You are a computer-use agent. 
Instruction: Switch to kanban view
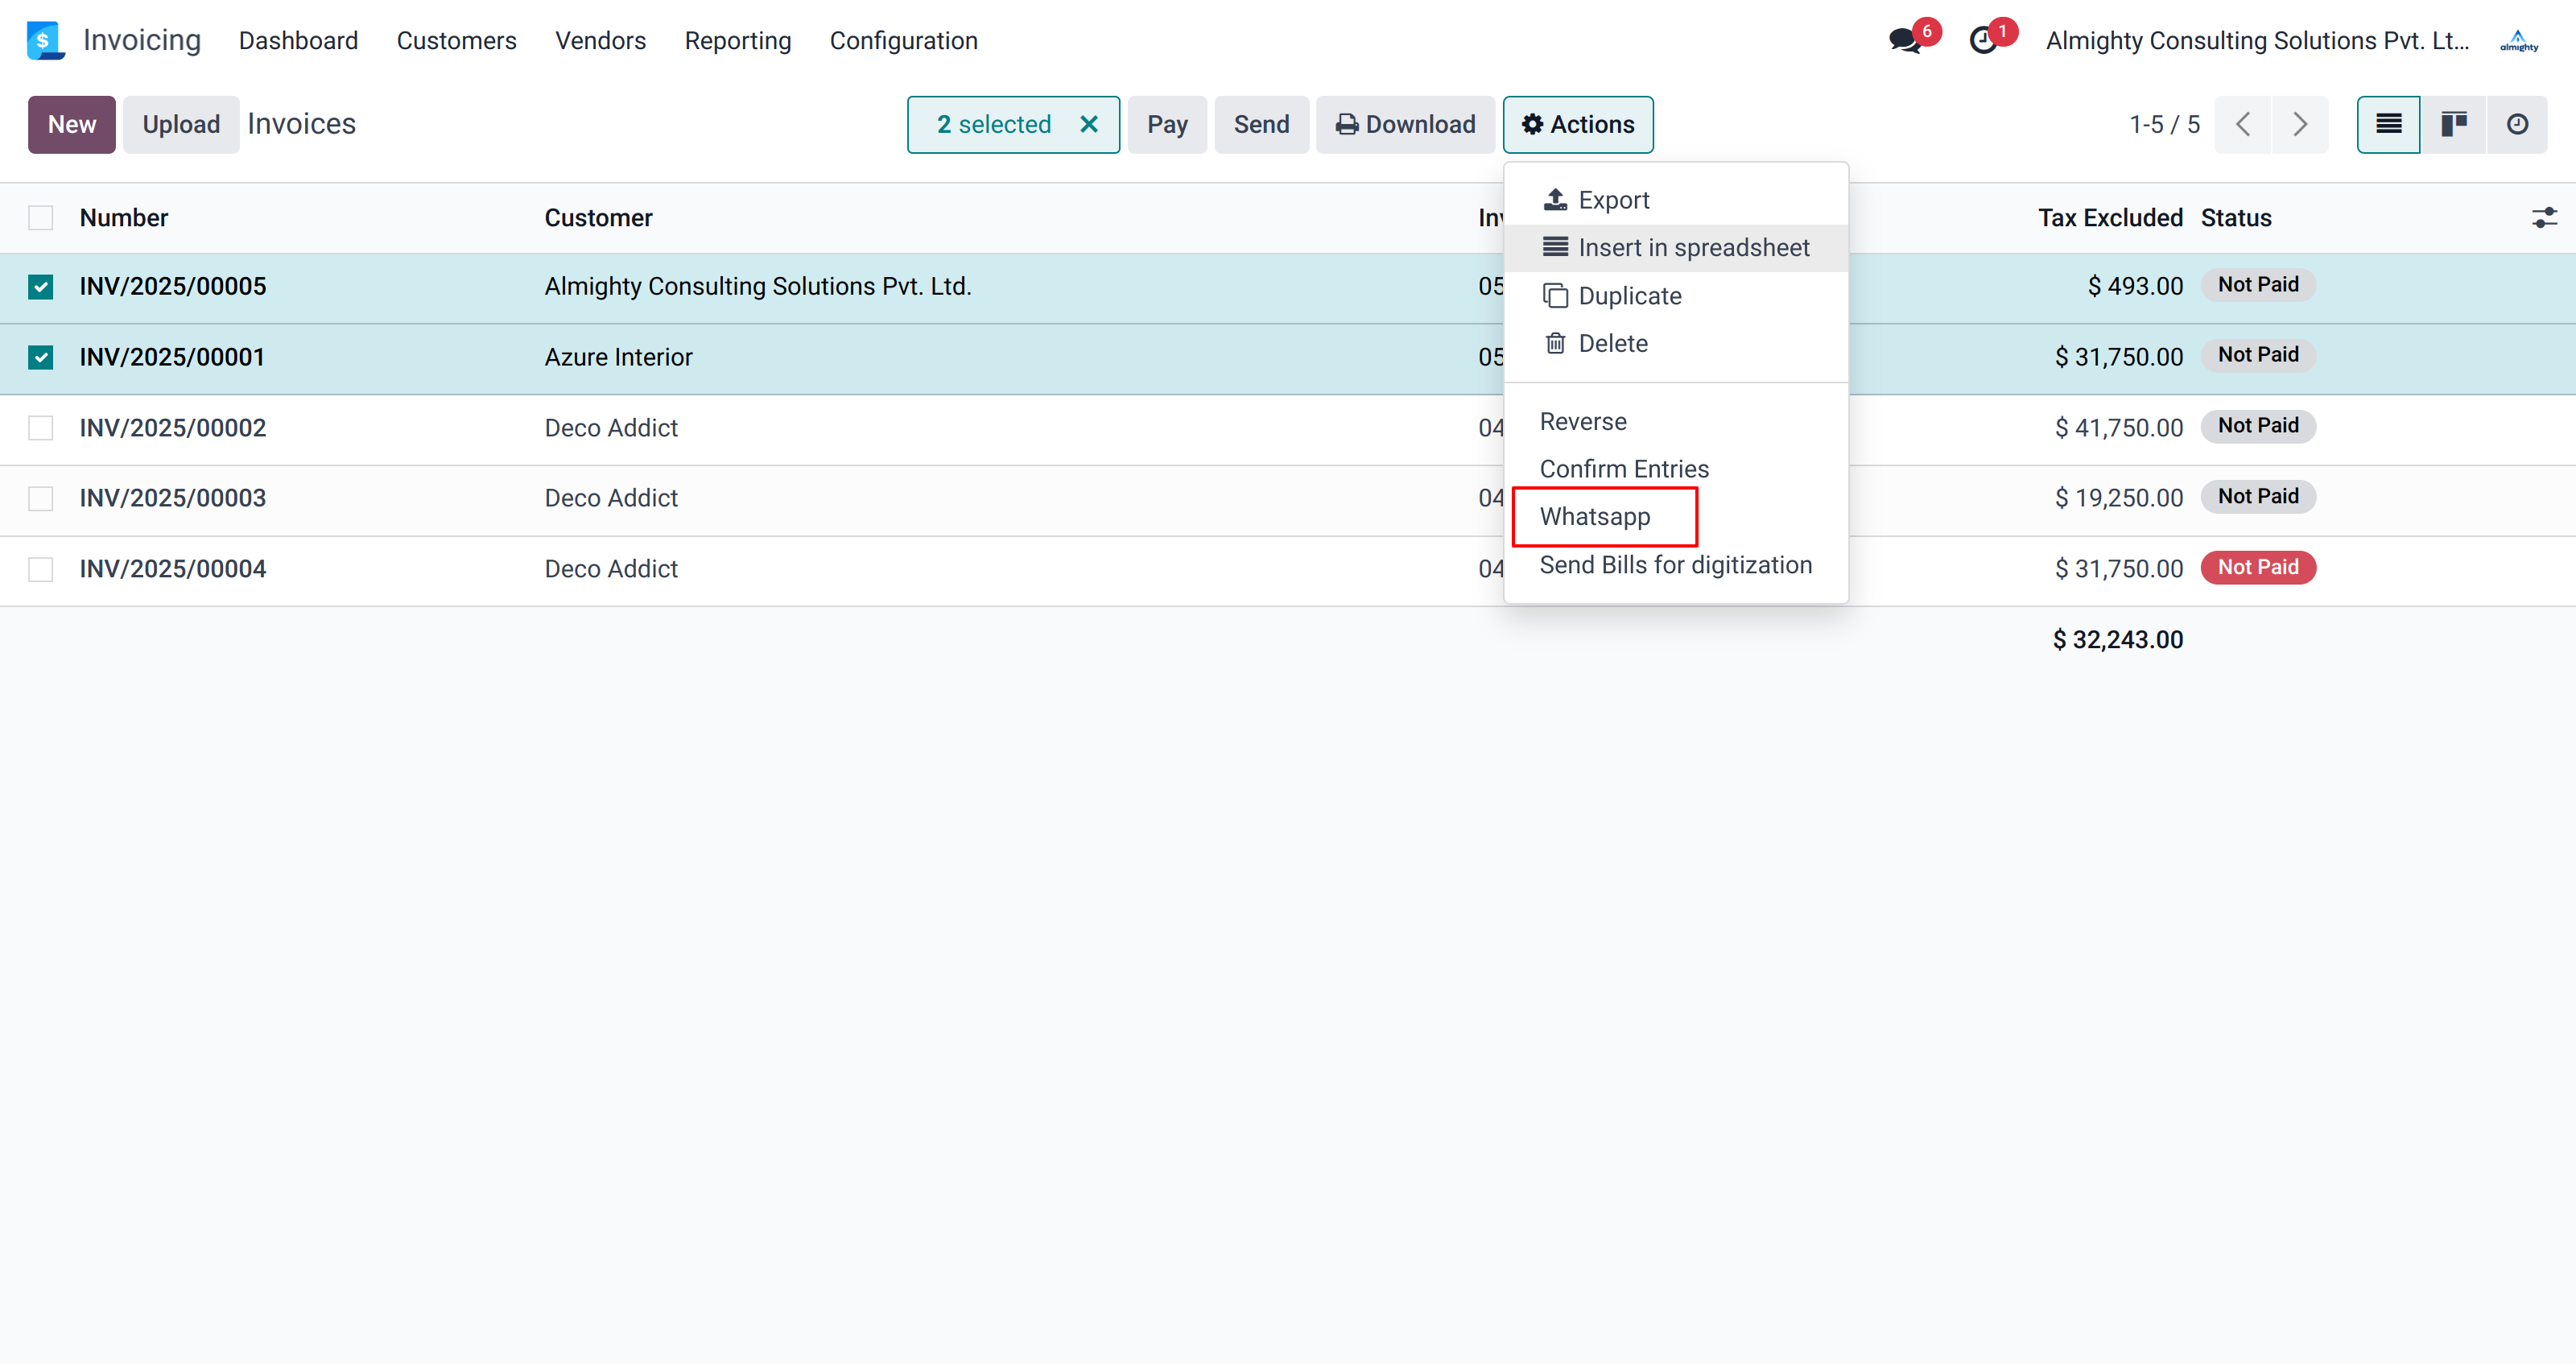tap(2453, 124)
